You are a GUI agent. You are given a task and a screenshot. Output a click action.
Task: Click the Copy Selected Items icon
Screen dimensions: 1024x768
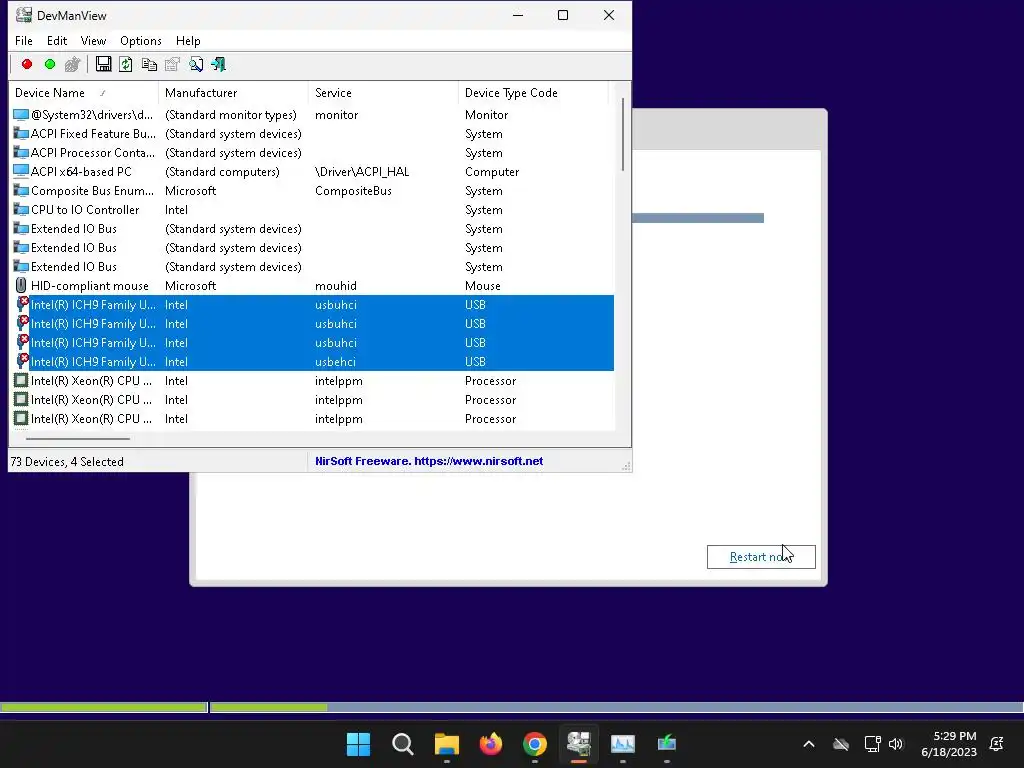tap(149, 64)
